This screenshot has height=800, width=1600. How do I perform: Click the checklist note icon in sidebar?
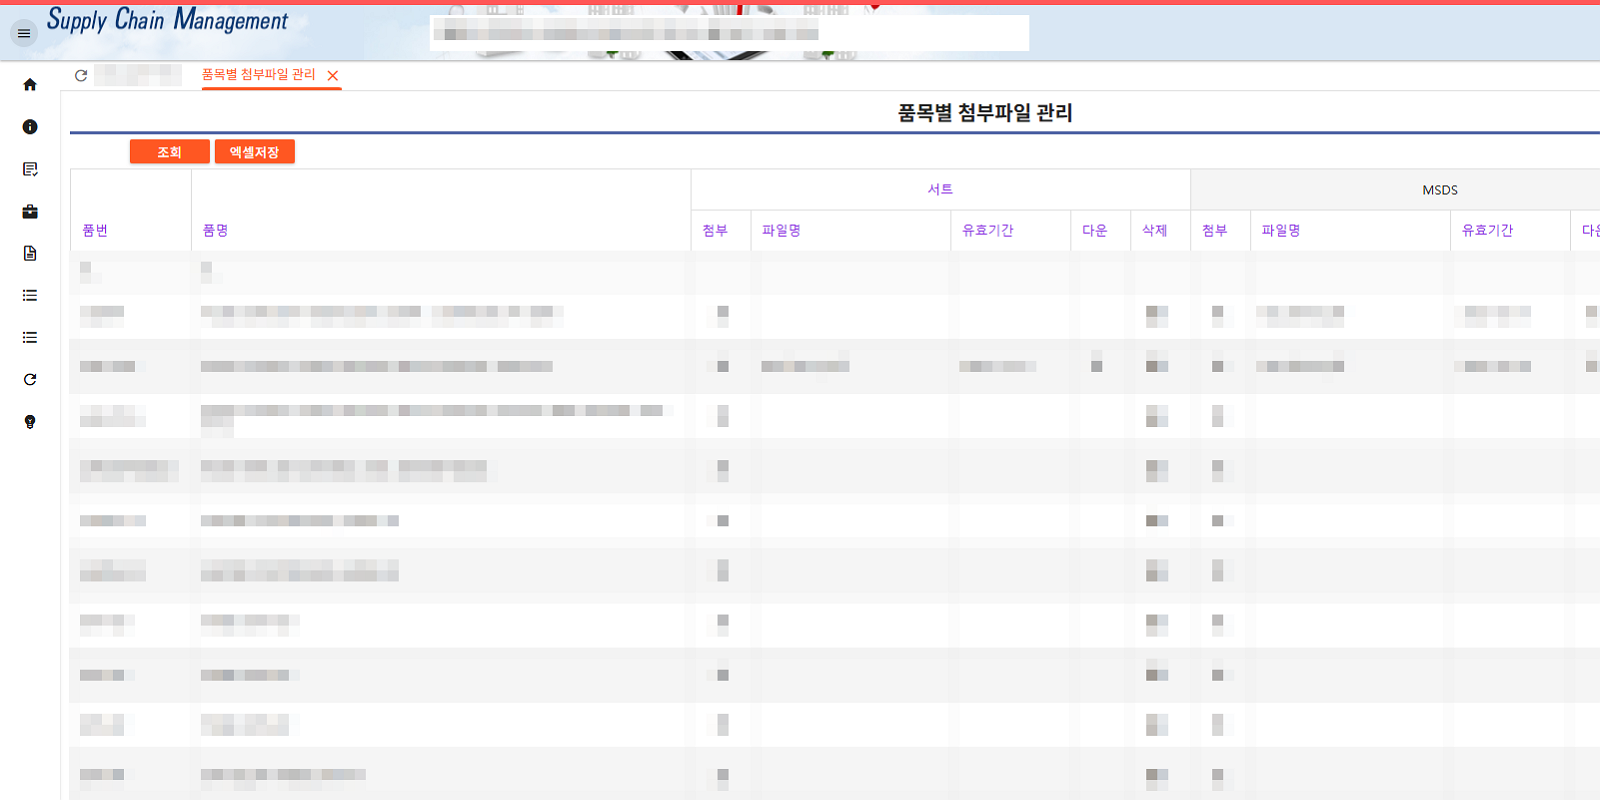[30, 169]
